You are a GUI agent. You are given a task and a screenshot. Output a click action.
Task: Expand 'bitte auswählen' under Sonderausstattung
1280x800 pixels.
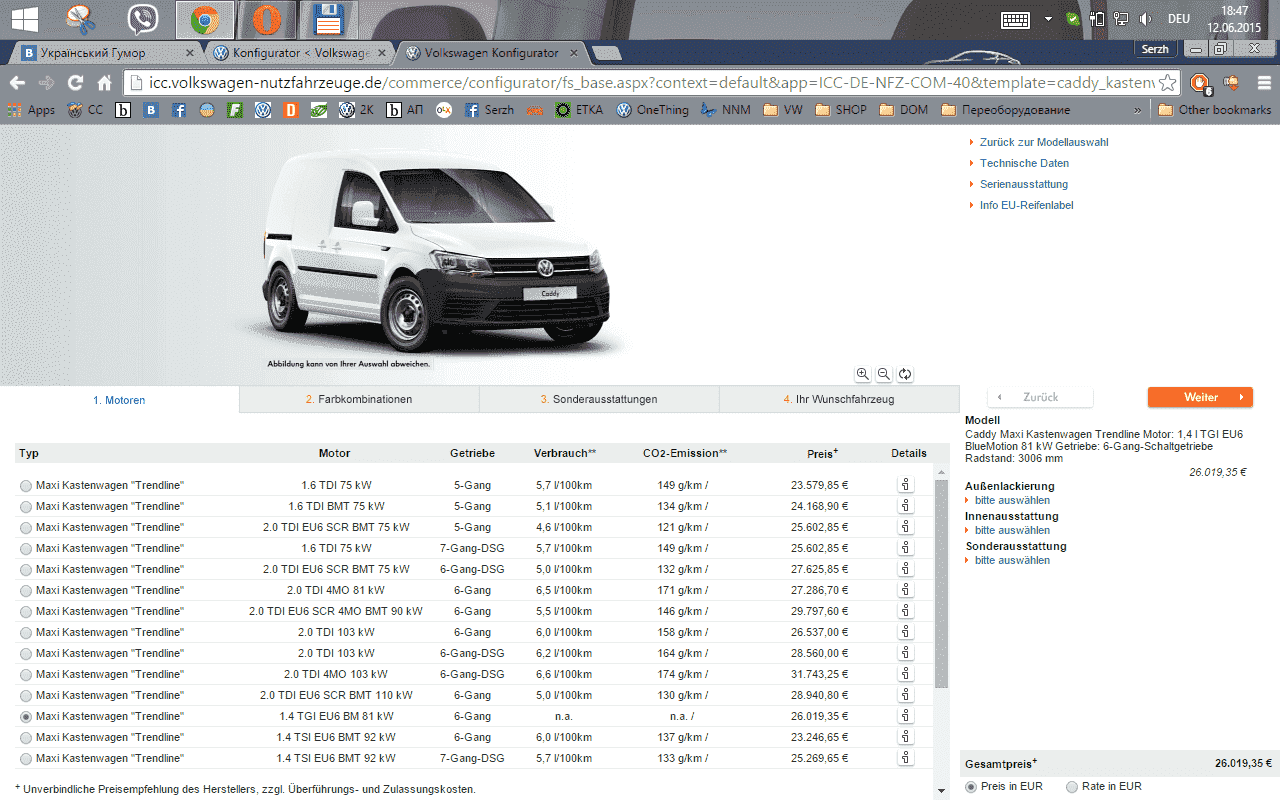(x=1012, y=560)
